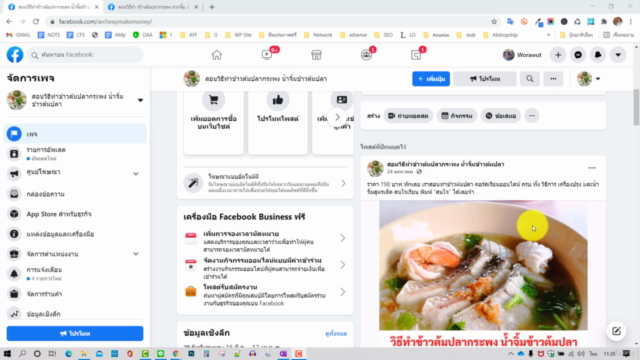The height and width of the screenshot is (360, 640).
Task: Click the browser reload button
Action: [x=36, y=21]
